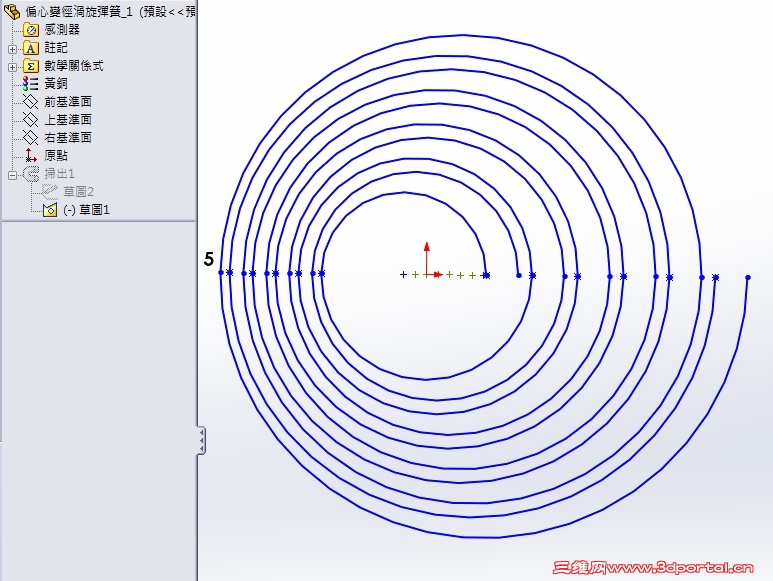Collapse the feature tree panel with handle

pyautogui.click(x=201, y=440)
